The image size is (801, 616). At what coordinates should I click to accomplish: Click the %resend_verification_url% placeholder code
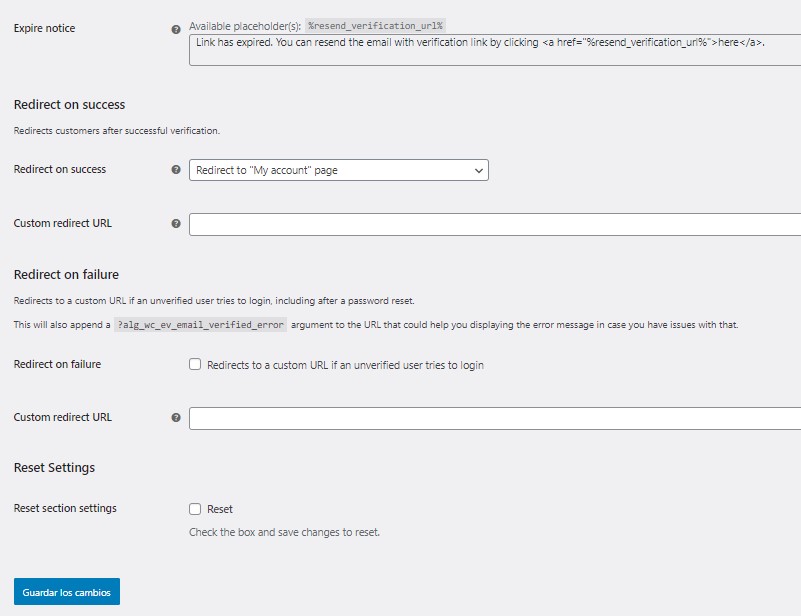pyautogui.click(x=374, y=25)
